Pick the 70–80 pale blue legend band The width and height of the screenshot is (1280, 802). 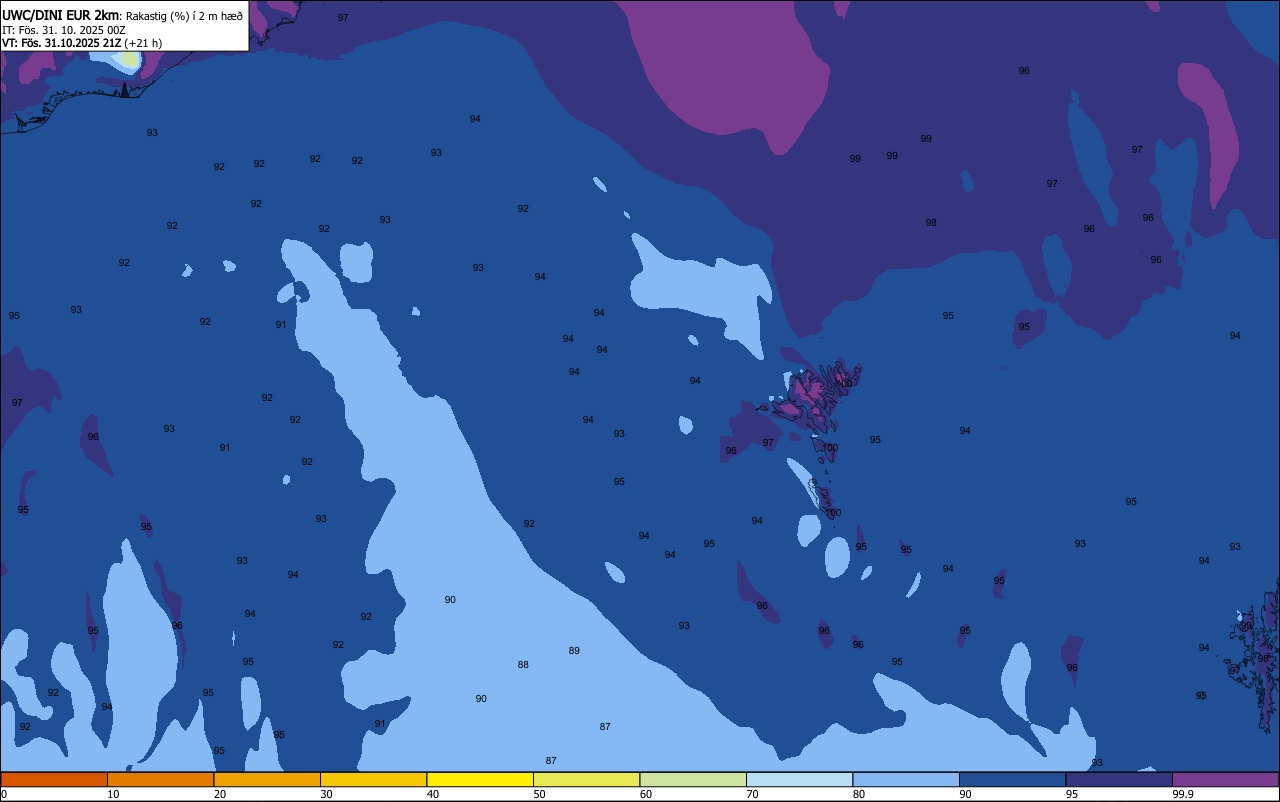799,779
